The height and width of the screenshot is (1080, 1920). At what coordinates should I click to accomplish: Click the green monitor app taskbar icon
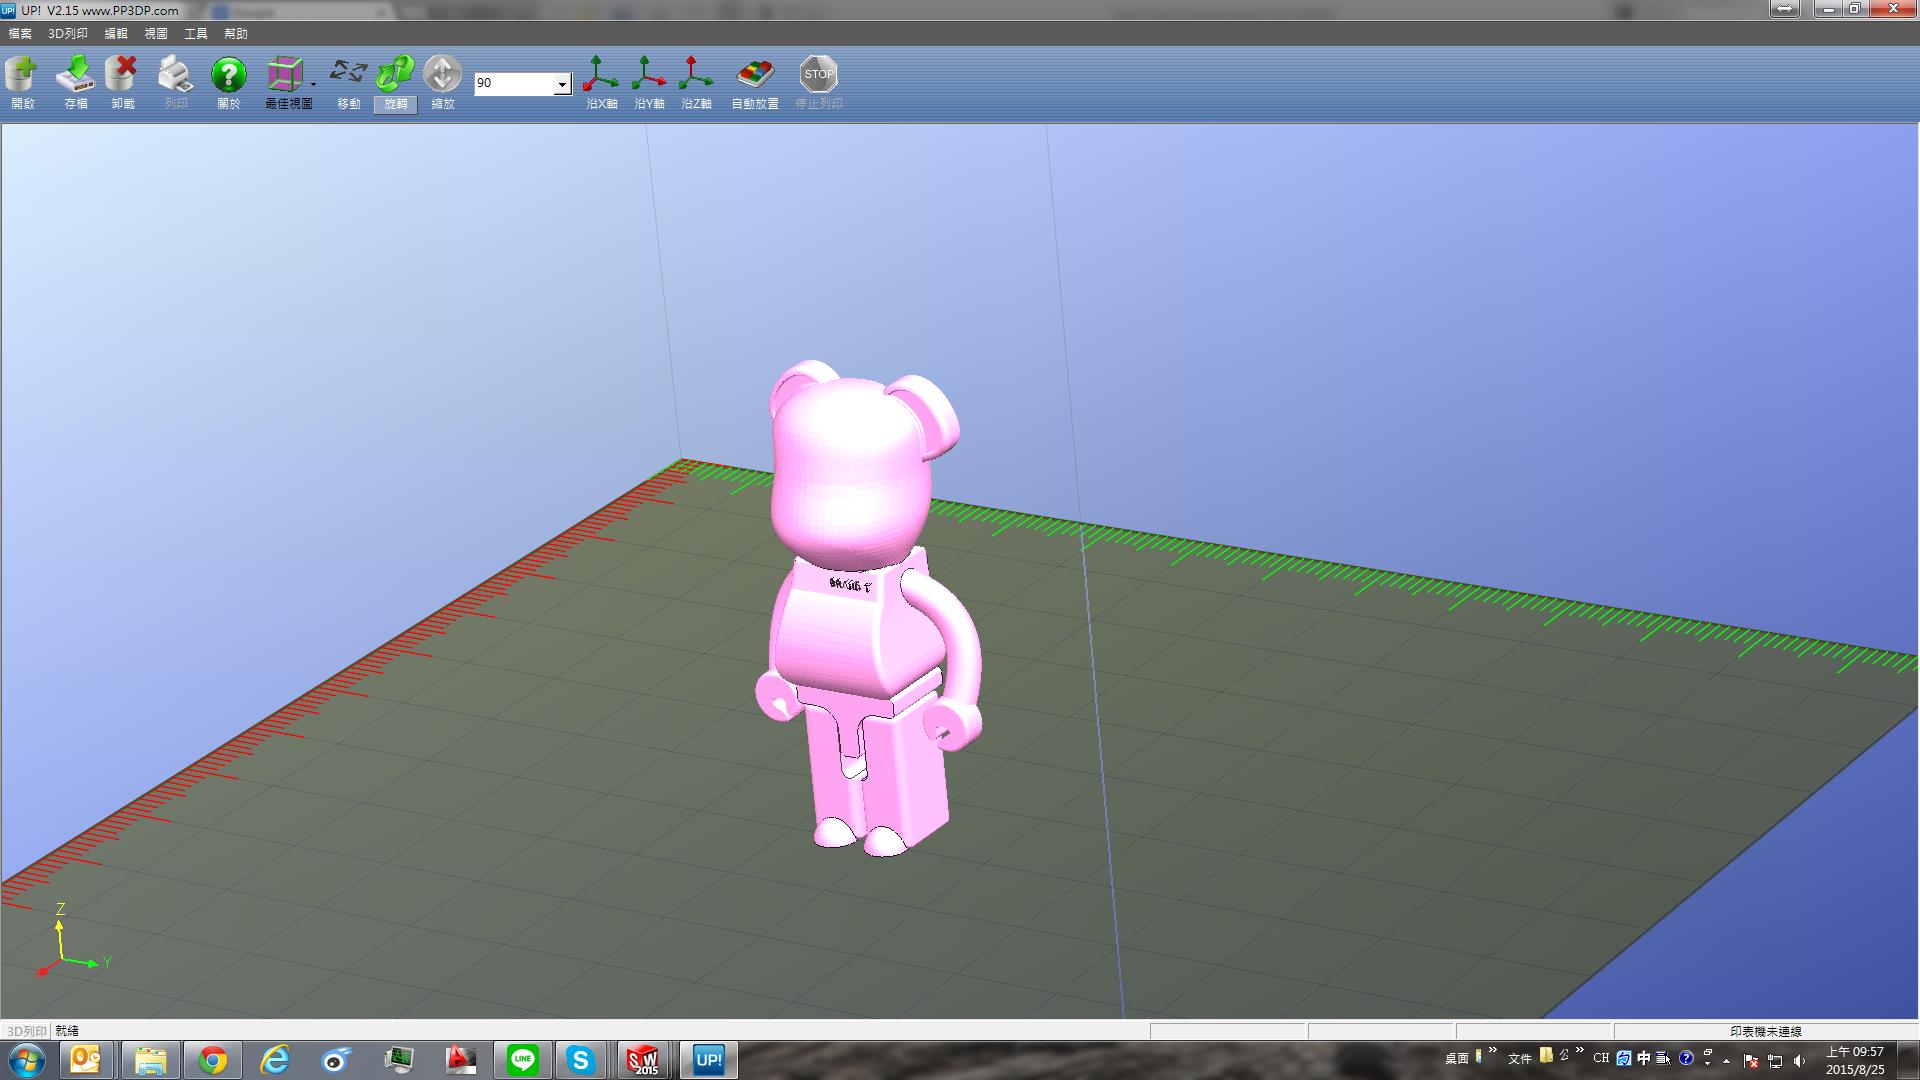(x=399, y=1060)
